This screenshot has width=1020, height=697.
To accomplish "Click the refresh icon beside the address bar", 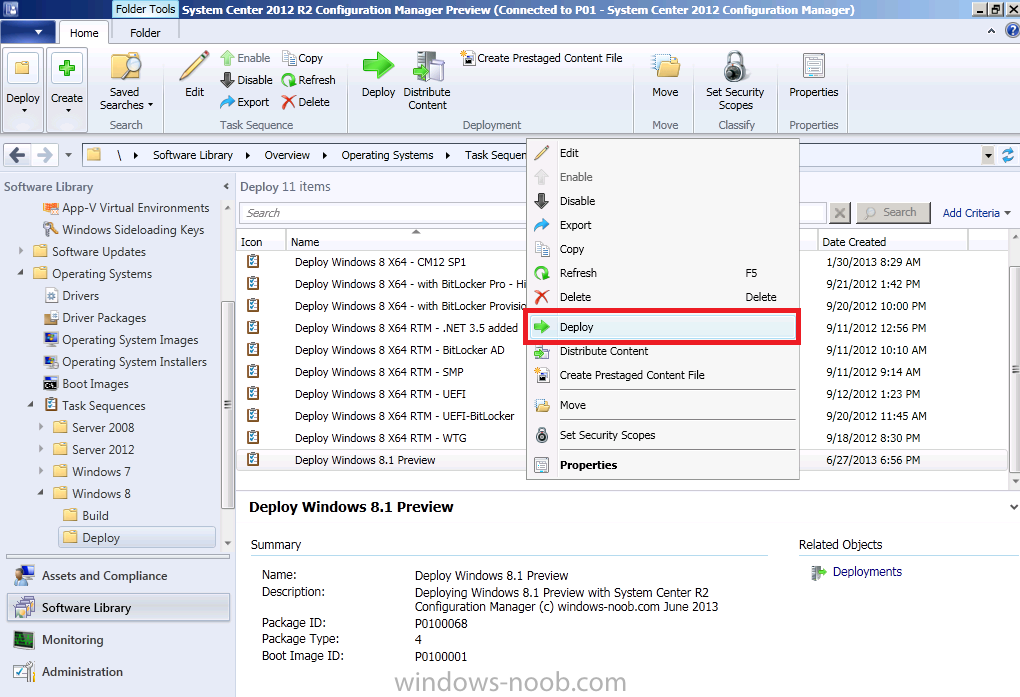I will (x=1008, y=156).
